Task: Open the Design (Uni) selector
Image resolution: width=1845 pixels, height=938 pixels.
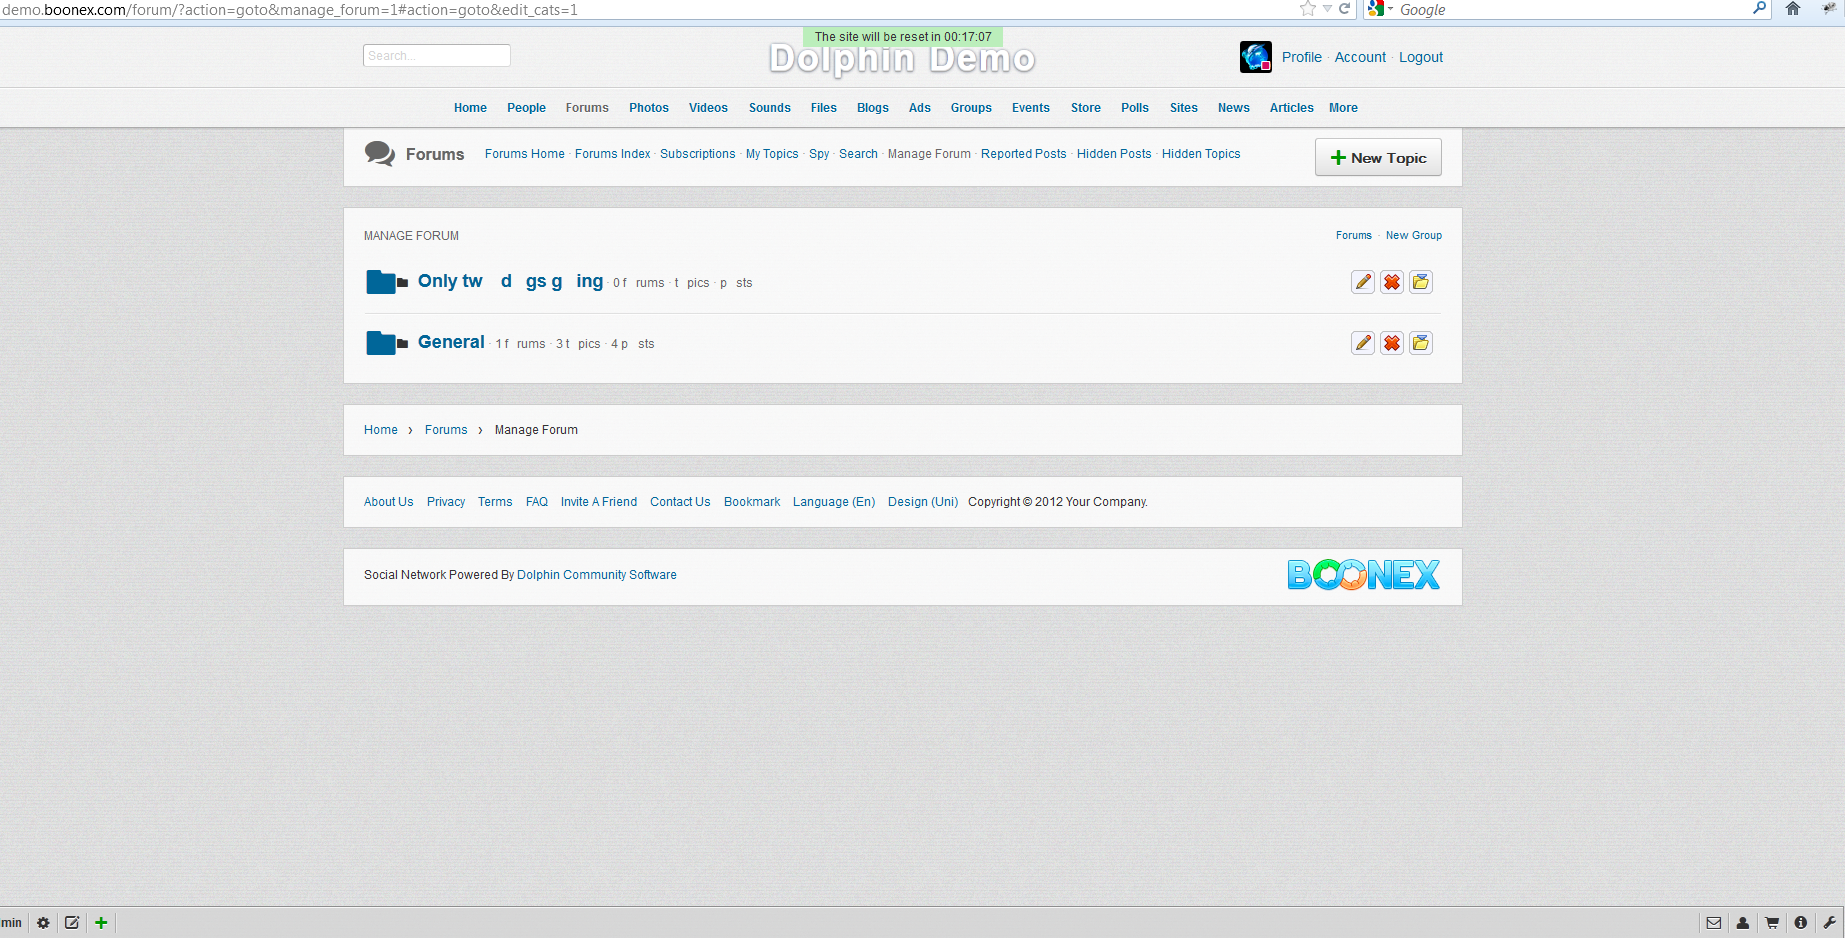Action: point(923,502)
